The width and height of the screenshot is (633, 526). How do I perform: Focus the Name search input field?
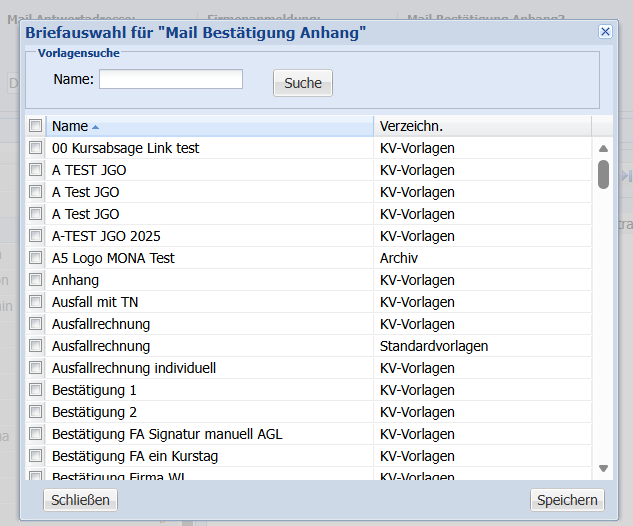pyautogui.click(x=171, y=79)
